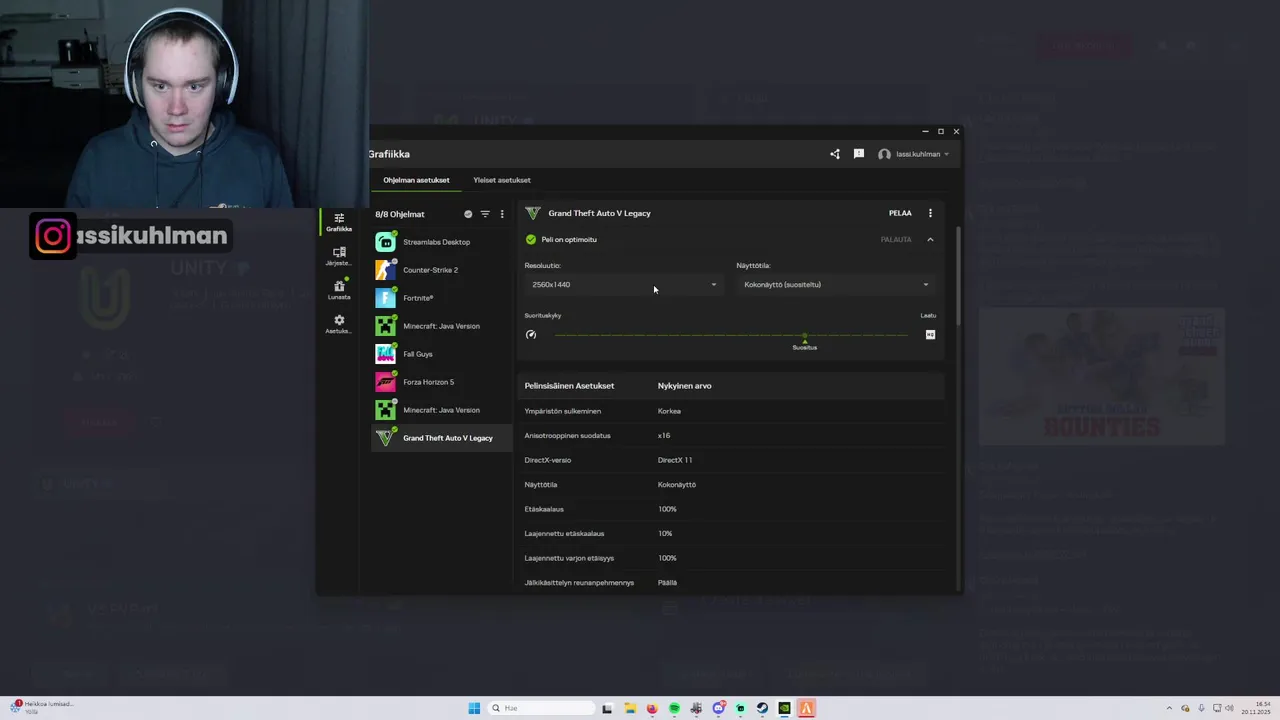The width and height of the screenshot is (1280, 720).
Task: Open Discord from the taskbar
Action: pyautogui.click(x=718, y=708)
